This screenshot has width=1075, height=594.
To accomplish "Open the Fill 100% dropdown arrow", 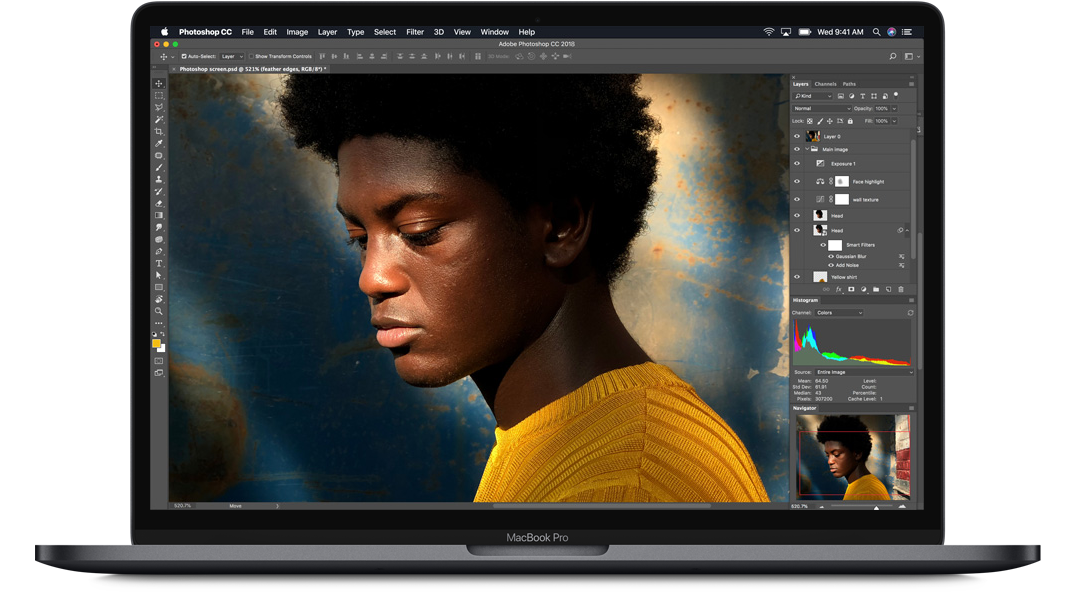I will (x=894, y=121).
